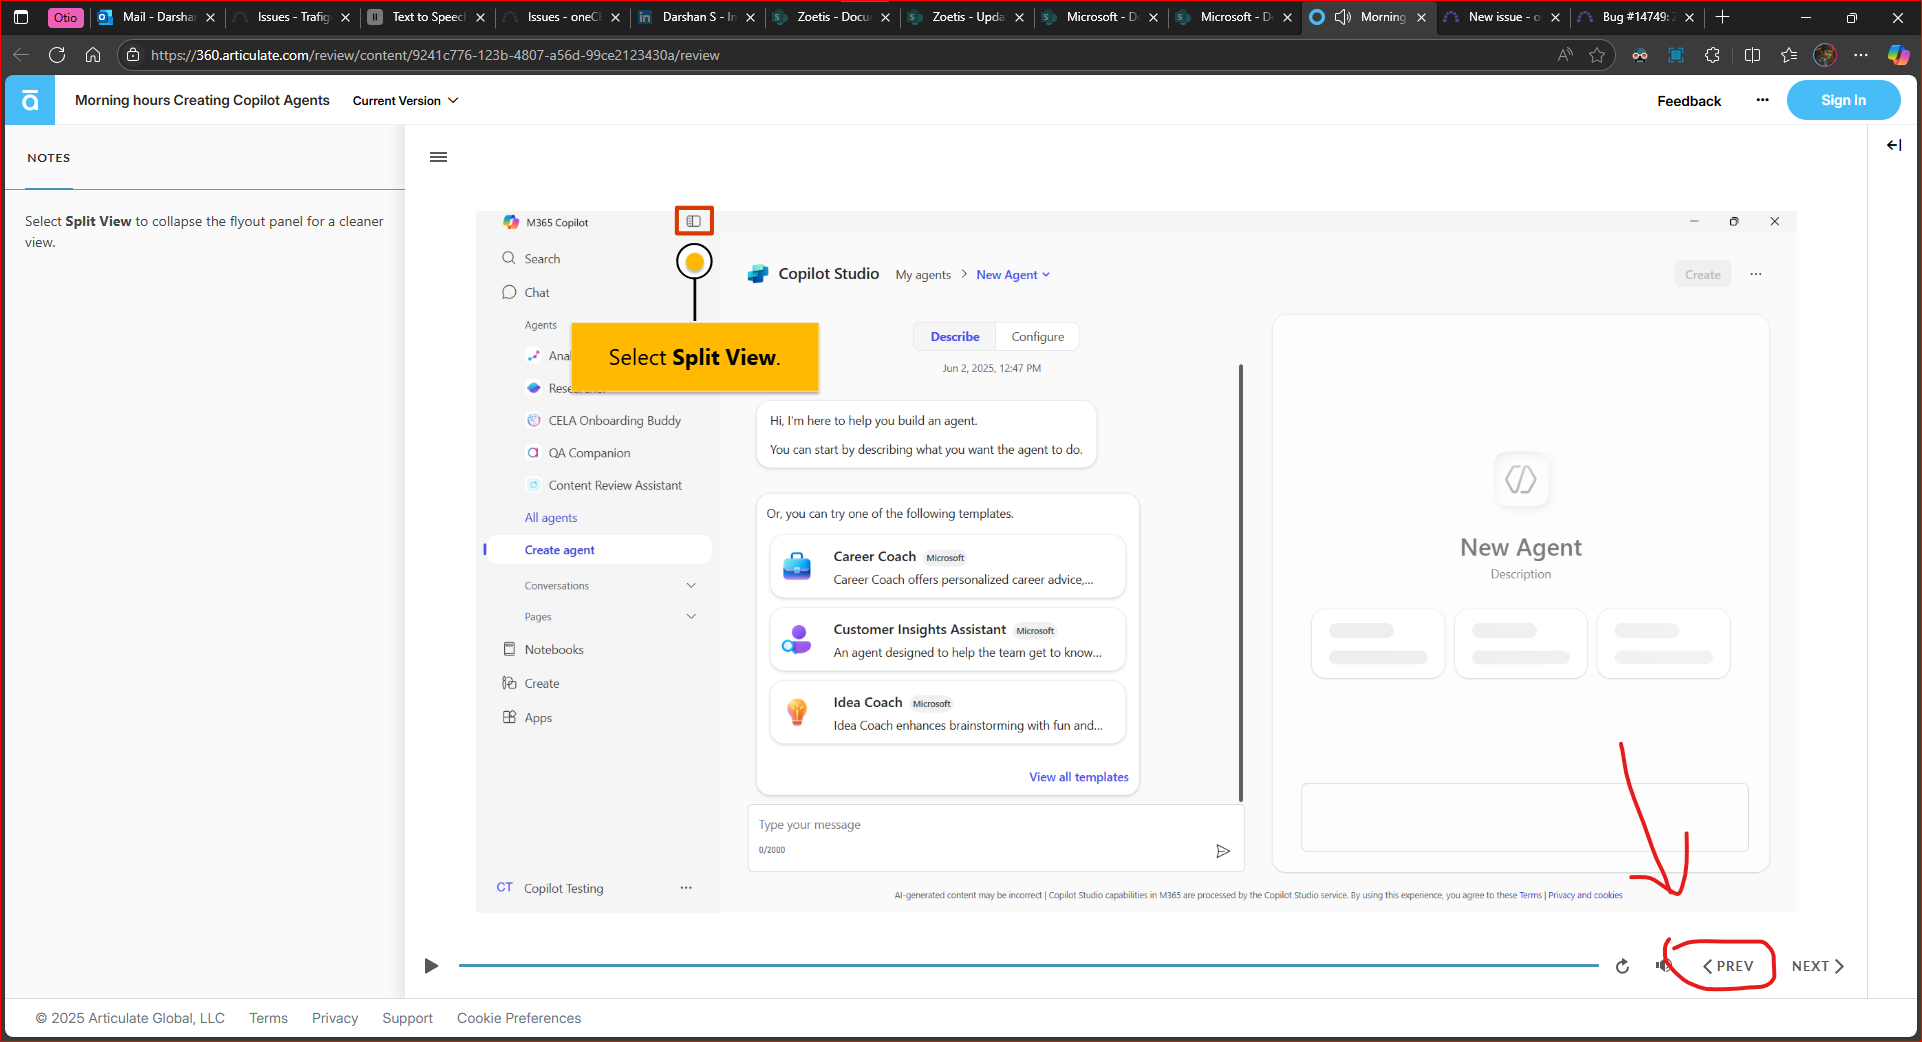Open the Current Version dropdown
Screen dimensions: 1922x1042
405,101
